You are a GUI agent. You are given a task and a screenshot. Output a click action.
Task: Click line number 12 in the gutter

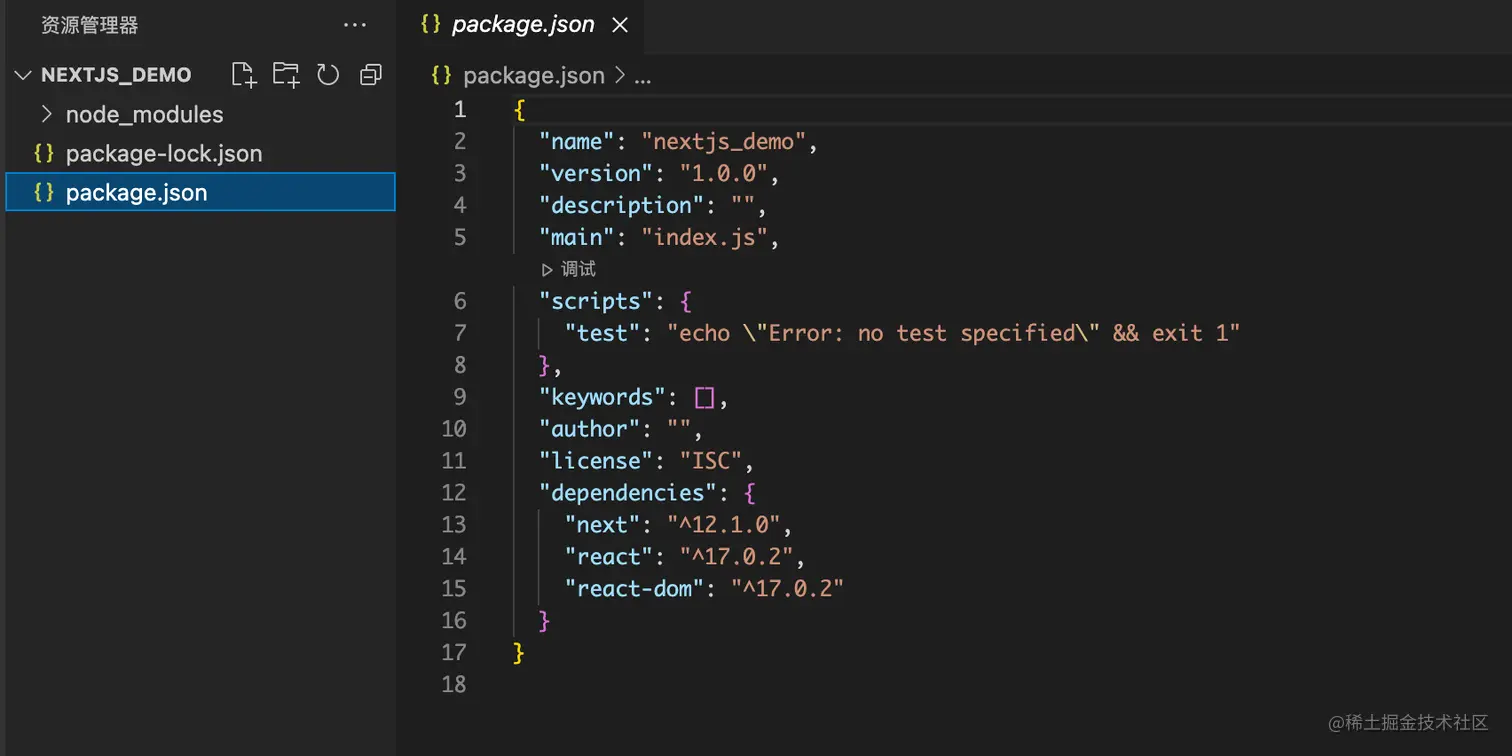[454, 493]
